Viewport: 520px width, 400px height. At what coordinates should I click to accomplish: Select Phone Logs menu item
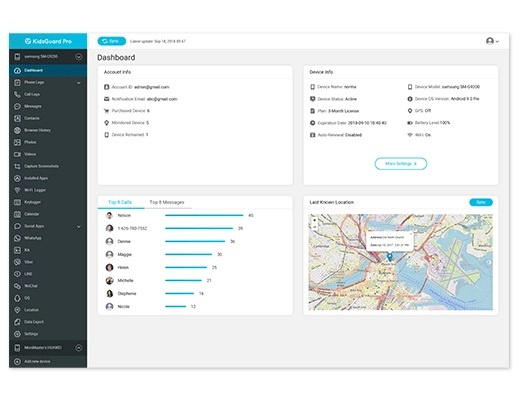tap(48, 82)
